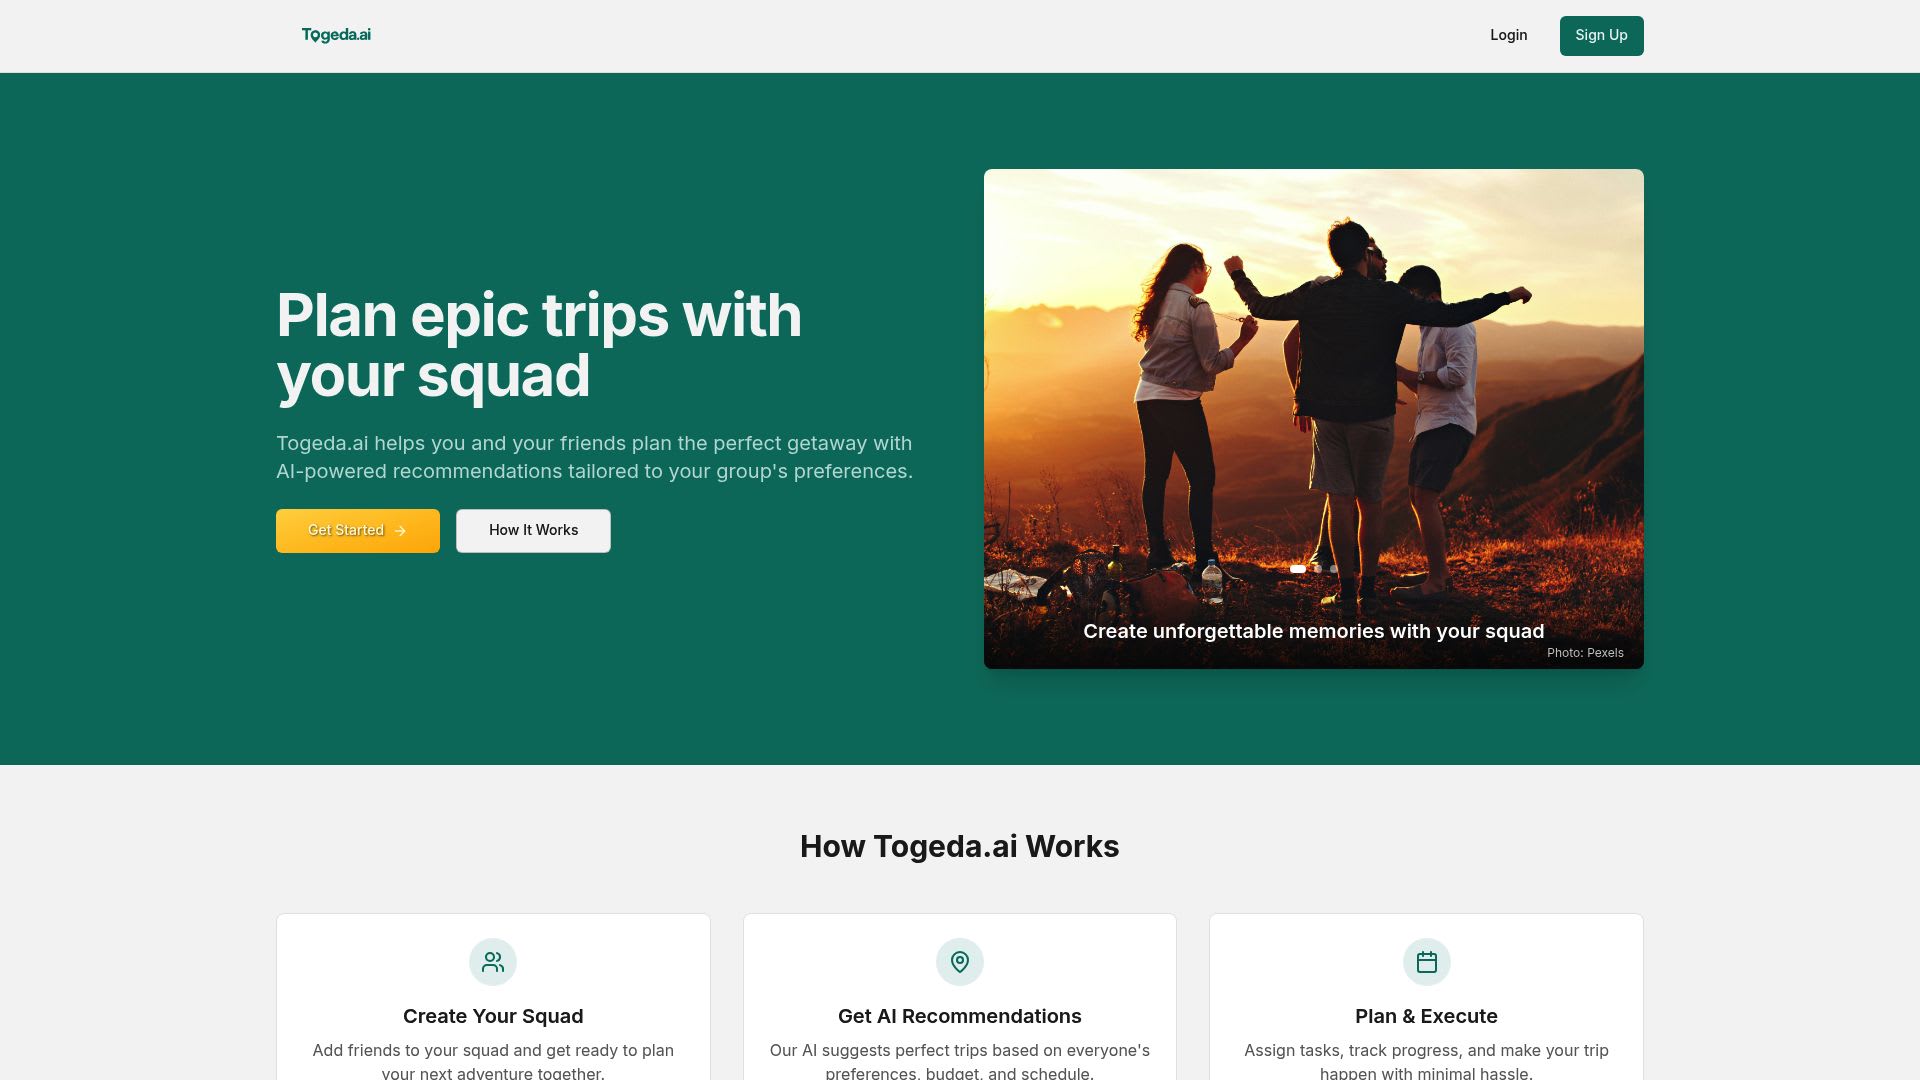Select the Create Your Squad card

tap(493, 1000)
